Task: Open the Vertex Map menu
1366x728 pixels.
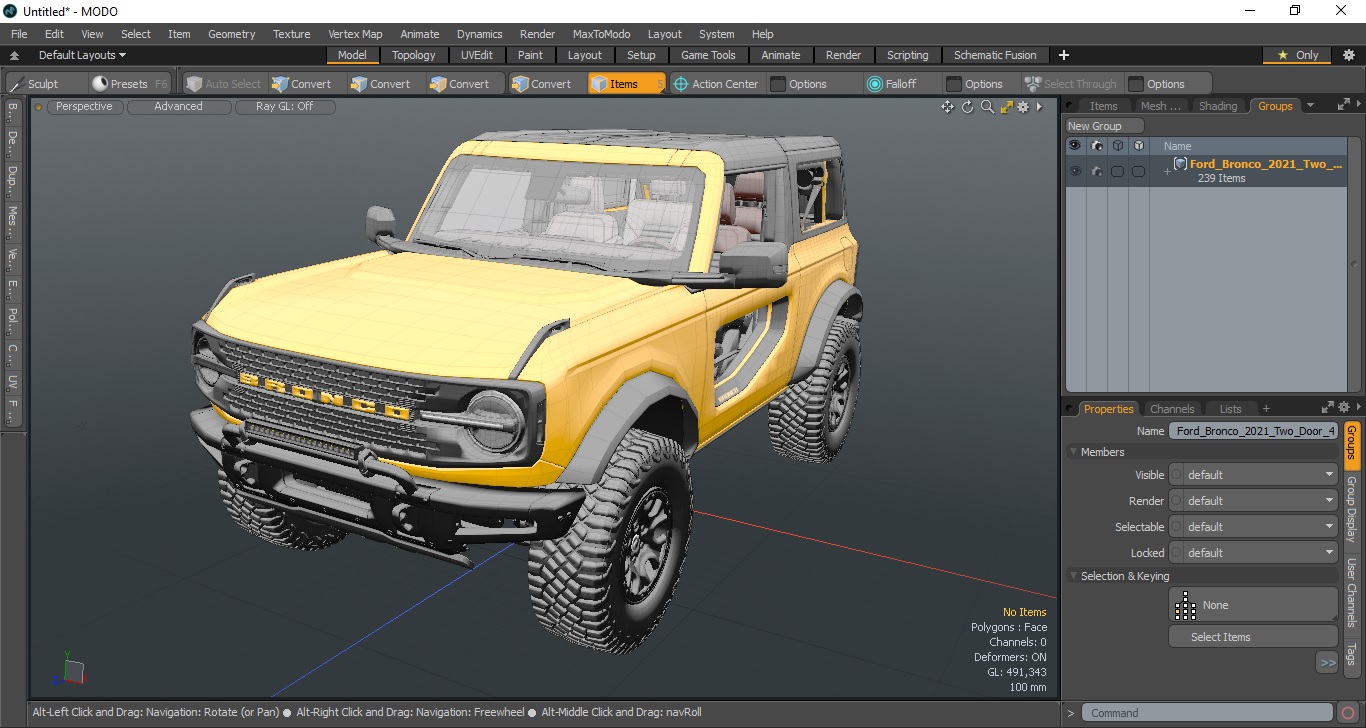Action: pyautogui.click(x=355, y=34)
